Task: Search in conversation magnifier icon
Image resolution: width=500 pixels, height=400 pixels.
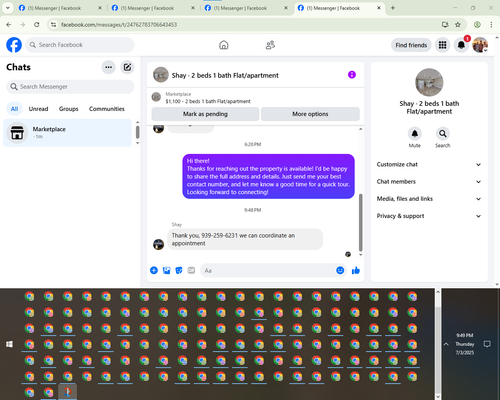Action: pos(443,134)
